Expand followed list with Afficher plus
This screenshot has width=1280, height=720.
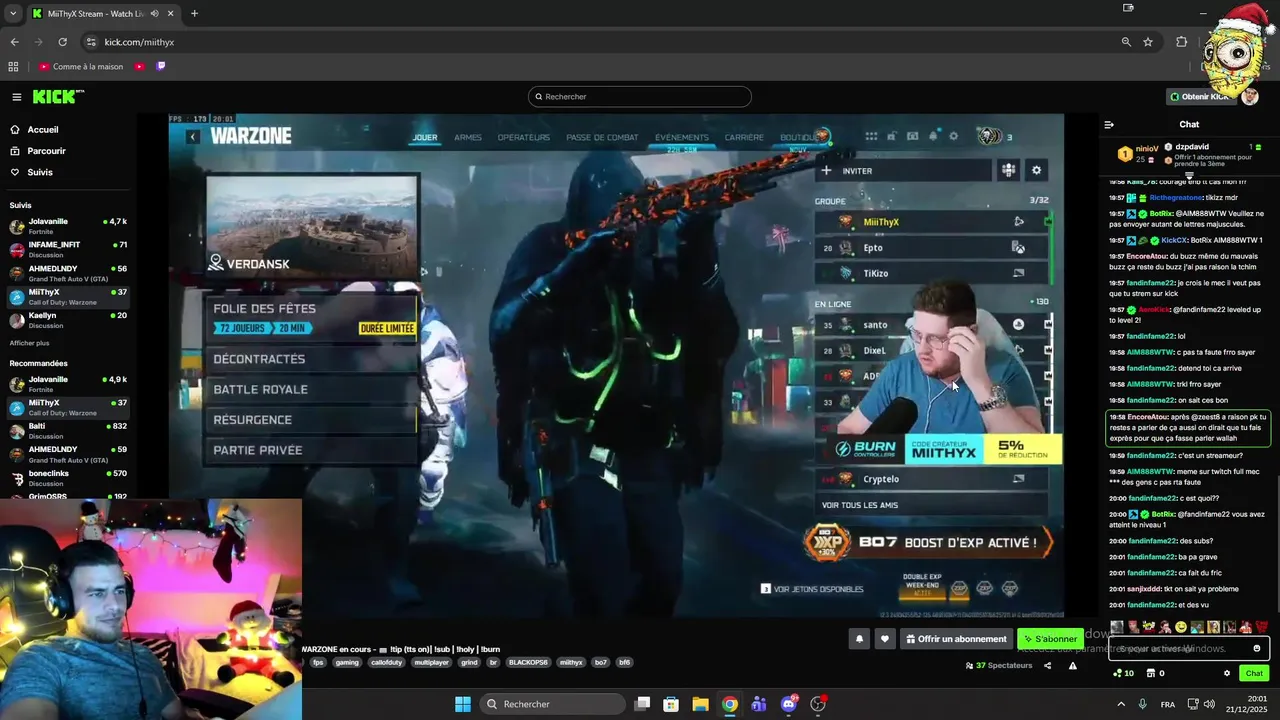[29, 343]
